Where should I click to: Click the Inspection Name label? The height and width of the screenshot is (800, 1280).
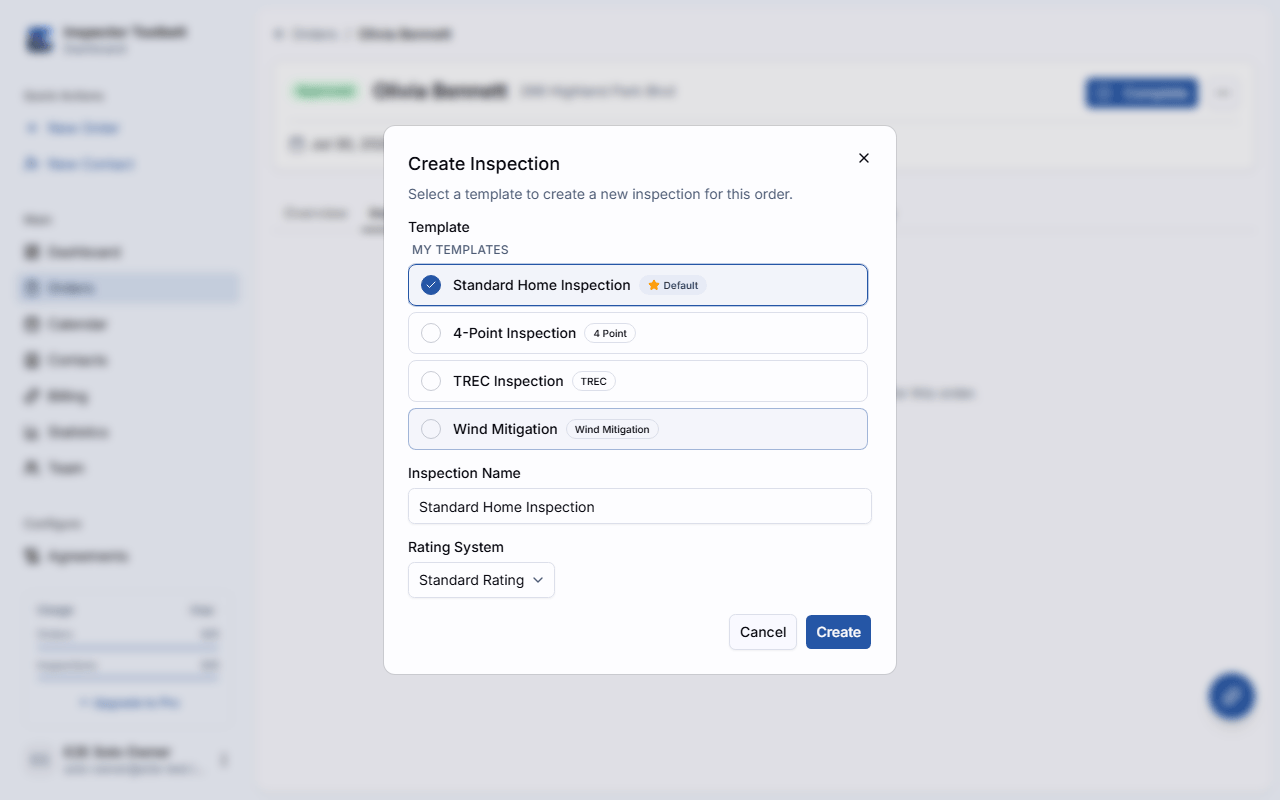[x=464, y=473]
